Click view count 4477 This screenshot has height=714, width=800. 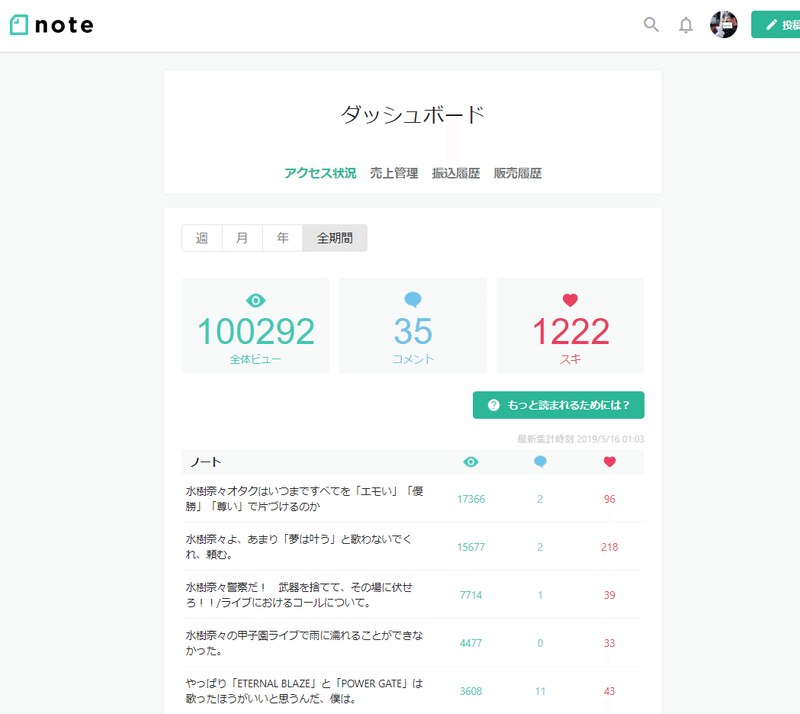(x=470, y=643)
